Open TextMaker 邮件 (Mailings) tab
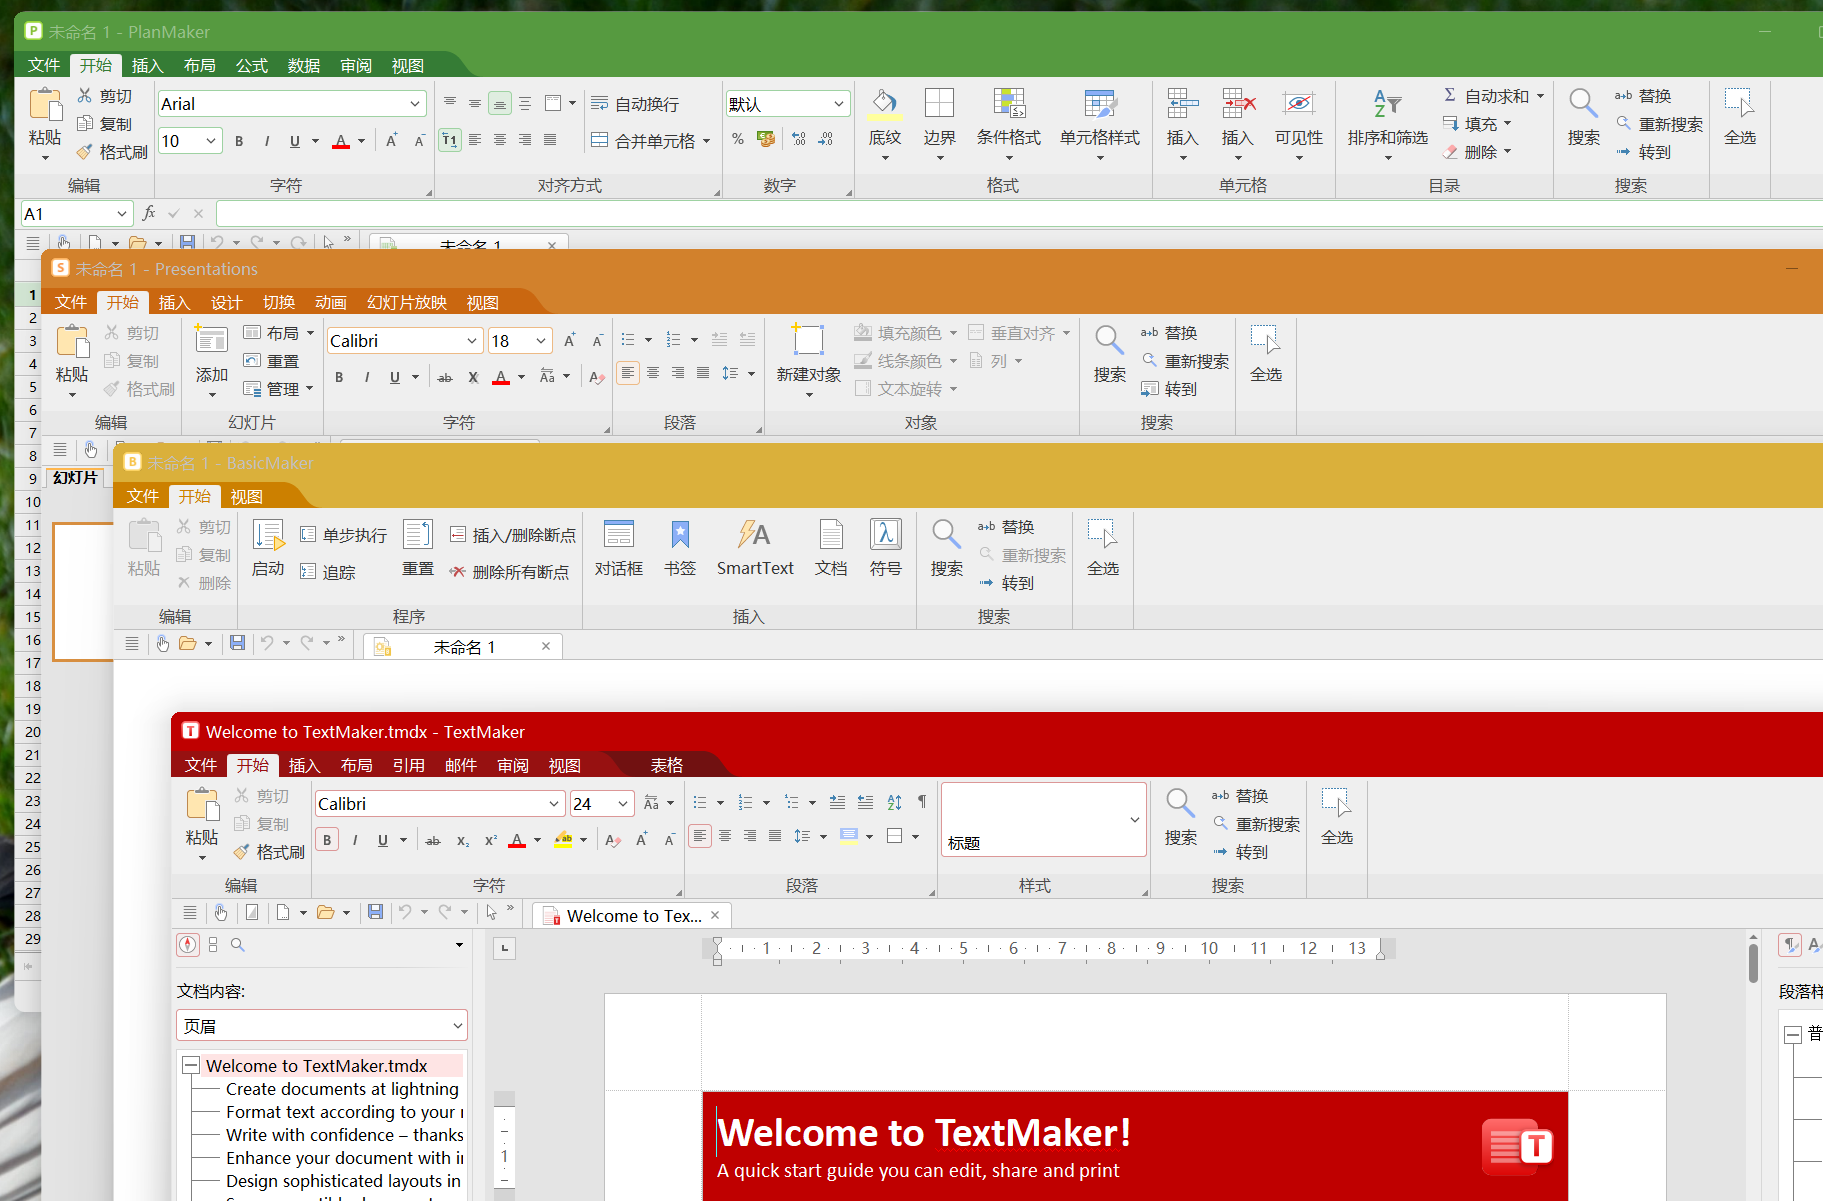Screen dimensions: 1823x1201 click(x=461, y=765)
